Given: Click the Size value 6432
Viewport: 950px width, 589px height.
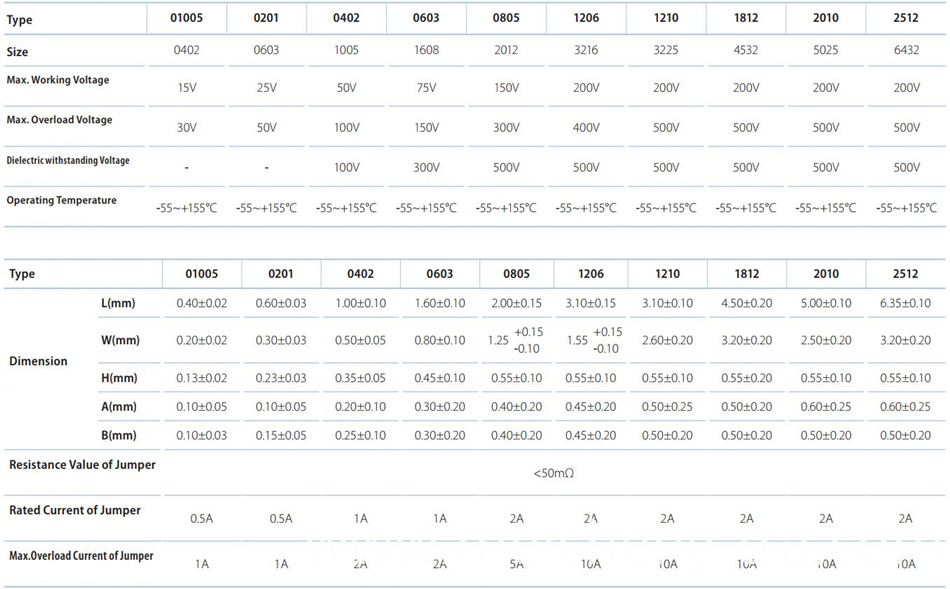Looking at the screenshot, I should tap(906, 50).
